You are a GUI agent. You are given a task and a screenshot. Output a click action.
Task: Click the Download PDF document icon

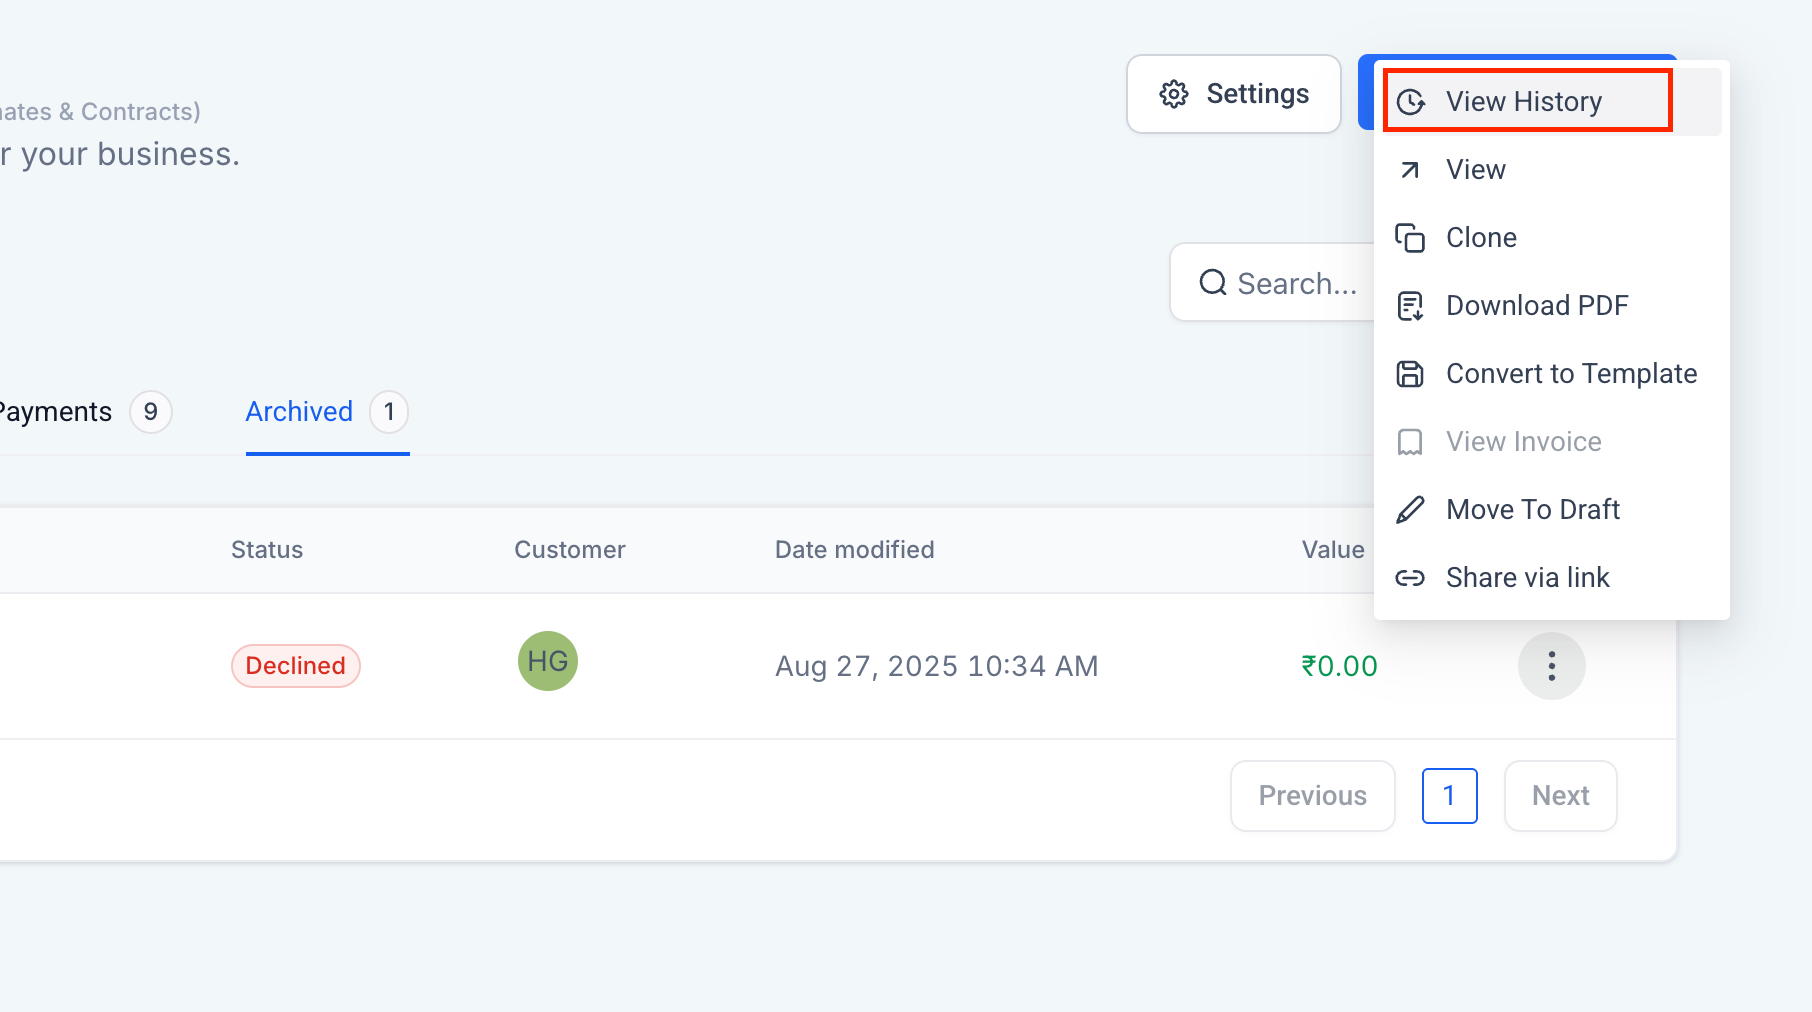click(1410, 306)
